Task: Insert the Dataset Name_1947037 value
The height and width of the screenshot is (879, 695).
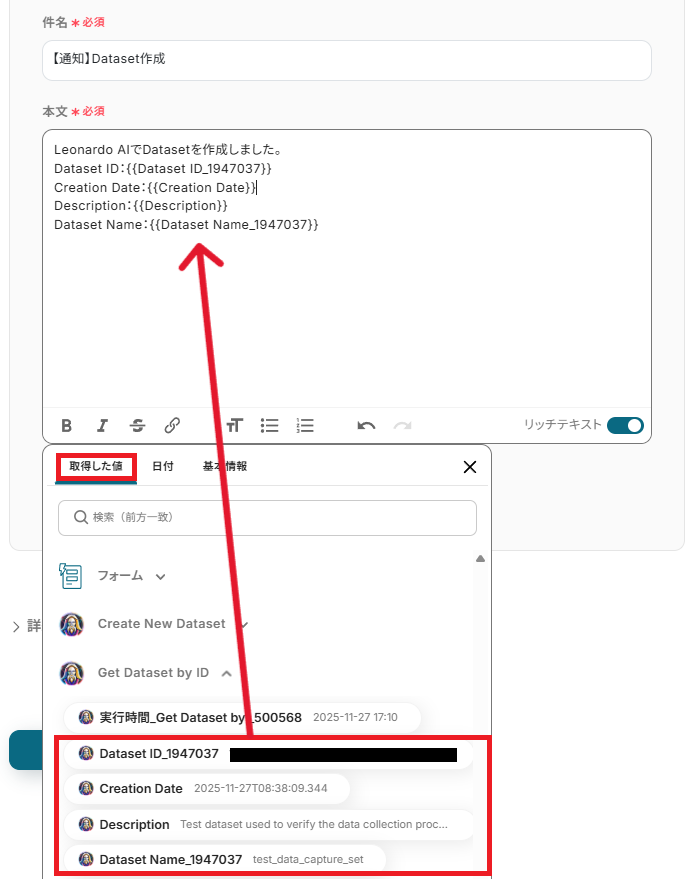Action: click(225, 859)
